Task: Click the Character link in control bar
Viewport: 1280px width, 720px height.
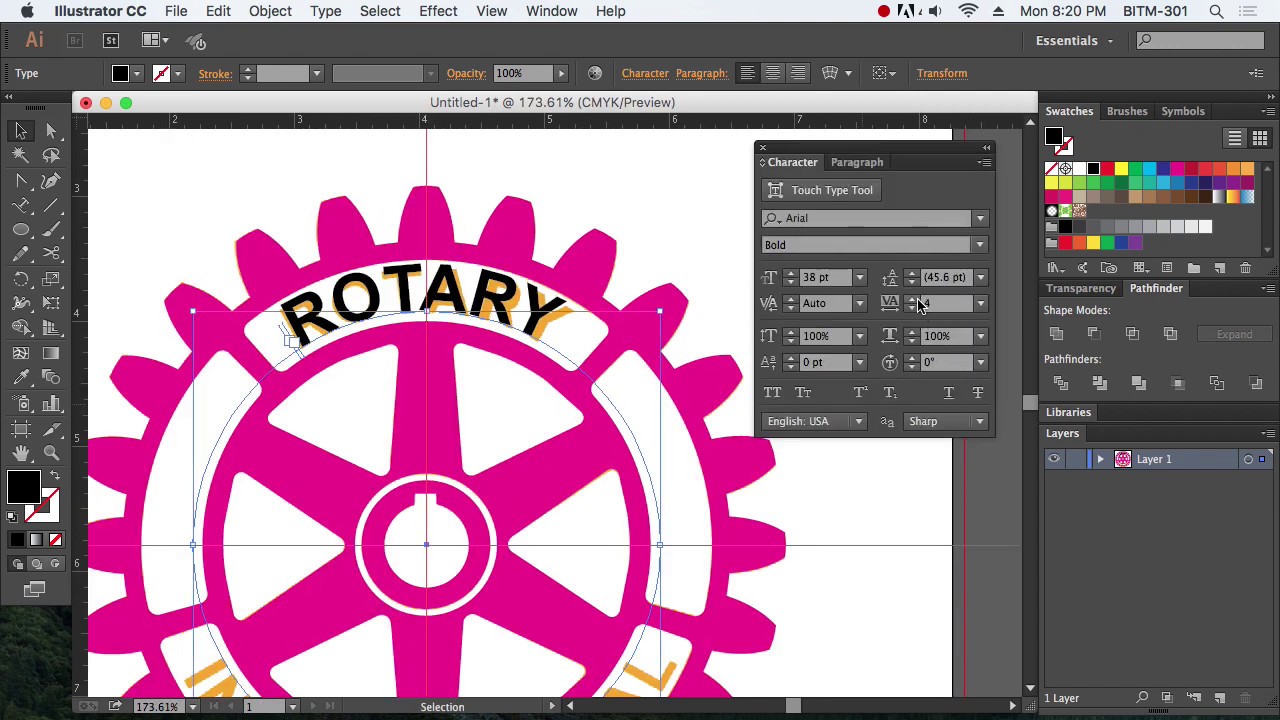Action: (645, 73)
